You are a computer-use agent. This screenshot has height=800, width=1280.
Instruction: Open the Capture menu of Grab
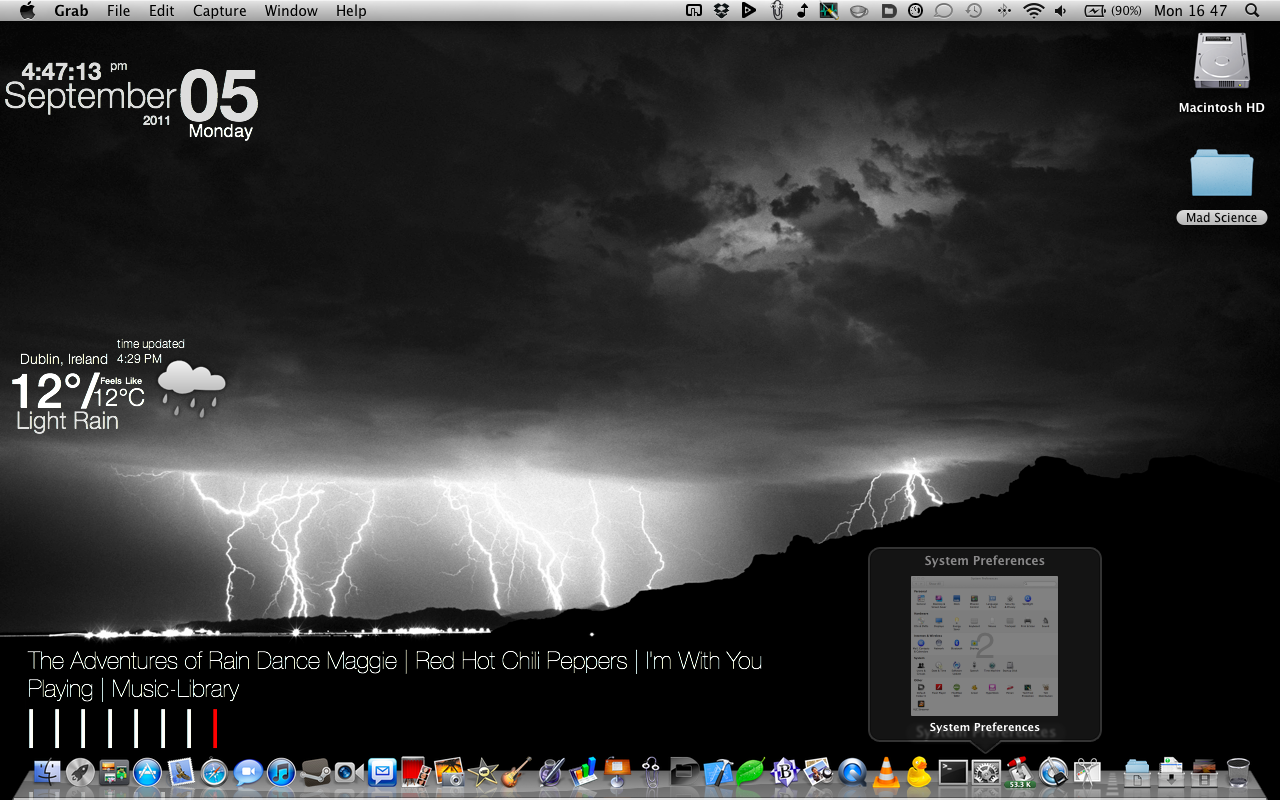219,11
